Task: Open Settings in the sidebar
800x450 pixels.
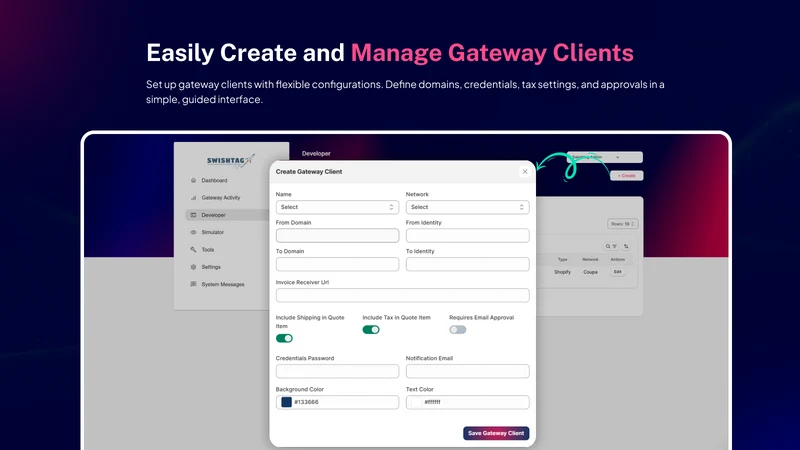Action: click(211, 267)
